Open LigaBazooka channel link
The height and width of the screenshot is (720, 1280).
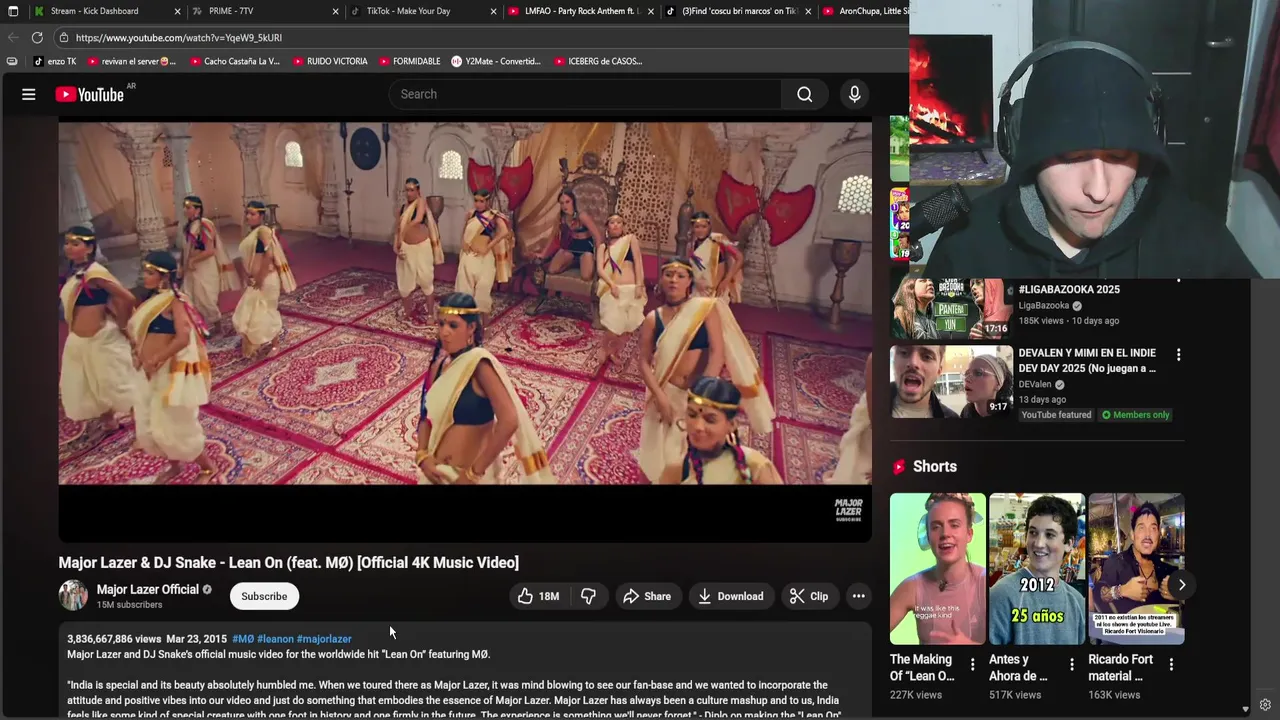pos(1044,306)
